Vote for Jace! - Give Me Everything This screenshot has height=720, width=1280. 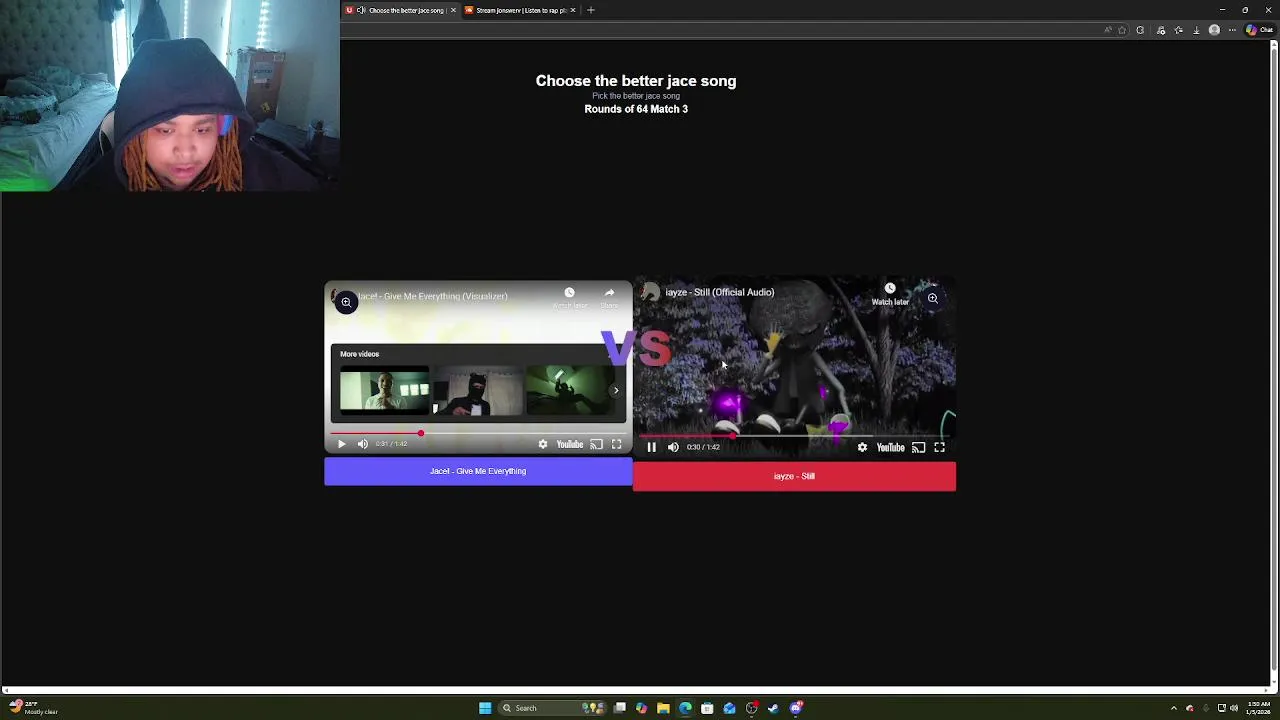[478, 471]
